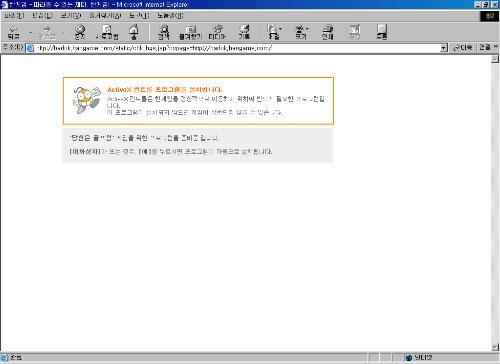
Task: Click the Mail toolbar icon
Action: point(273,32)
